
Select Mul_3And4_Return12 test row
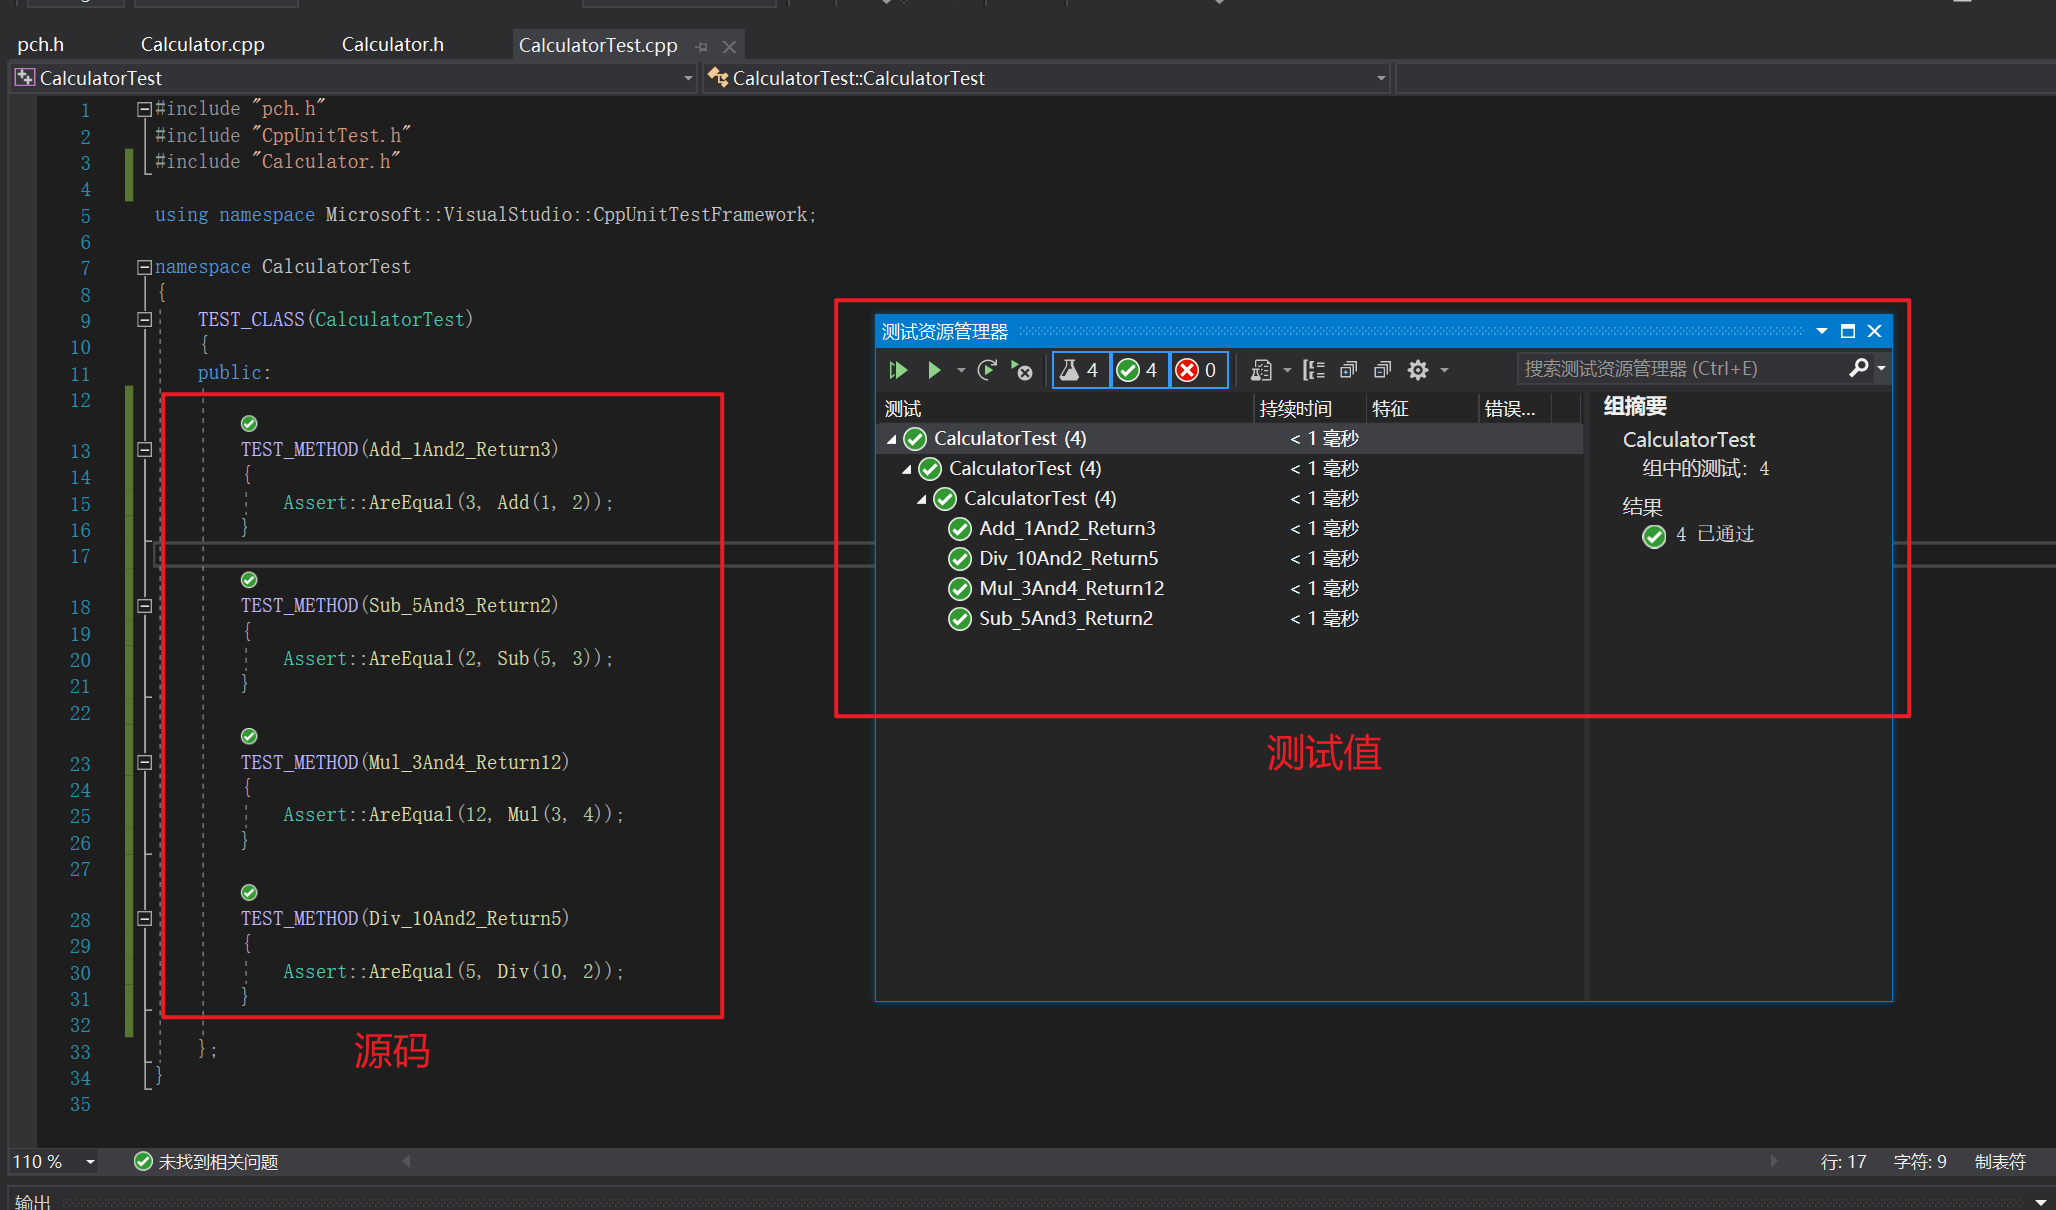[1230, 588]
